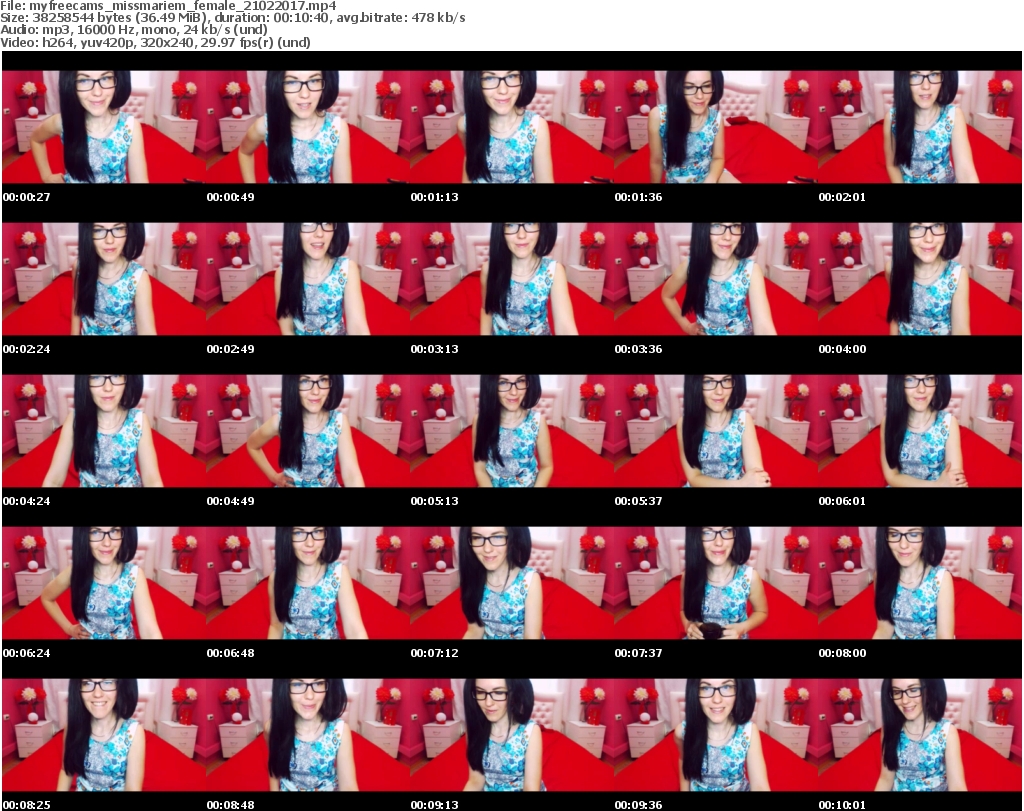Select the thumbnail frame at 00:09:13
The image size is (1024, 811).
512,735
